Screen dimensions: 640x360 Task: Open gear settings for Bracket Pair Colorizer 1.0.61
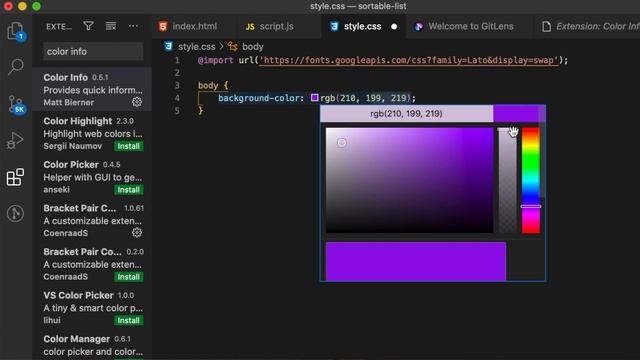[137, 233]
